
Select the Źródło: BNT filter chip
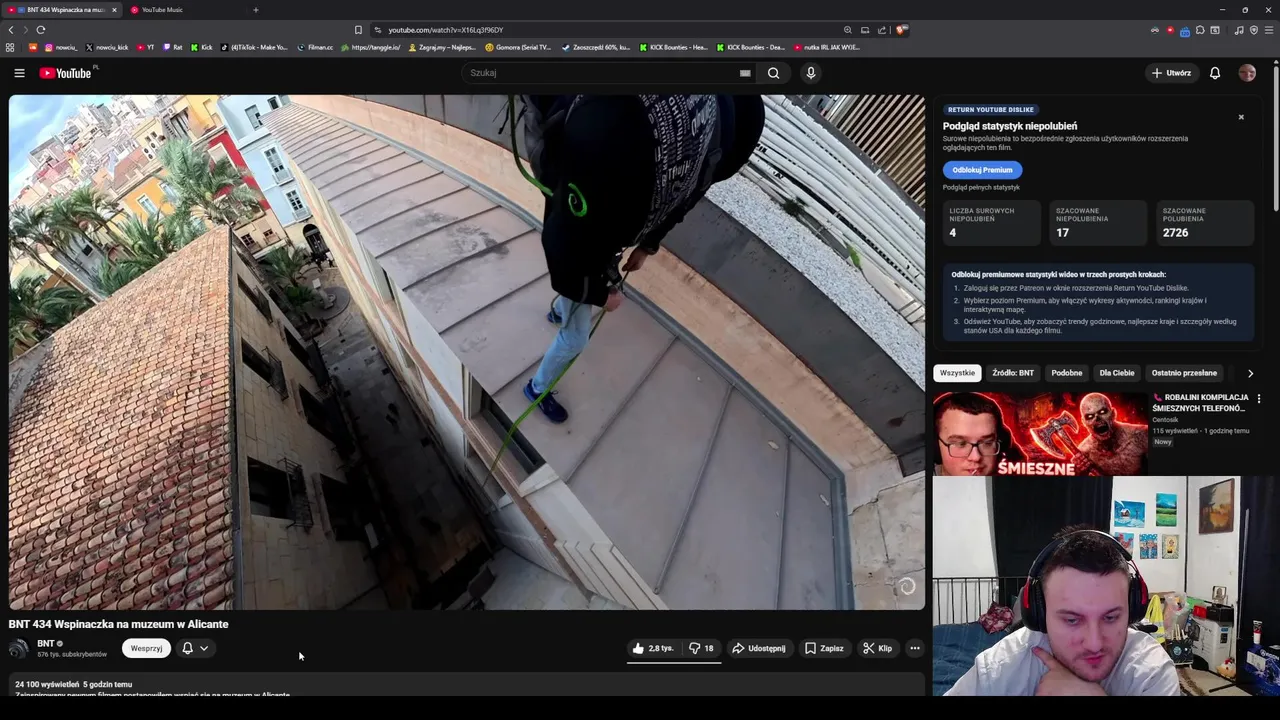(1013, 373)
